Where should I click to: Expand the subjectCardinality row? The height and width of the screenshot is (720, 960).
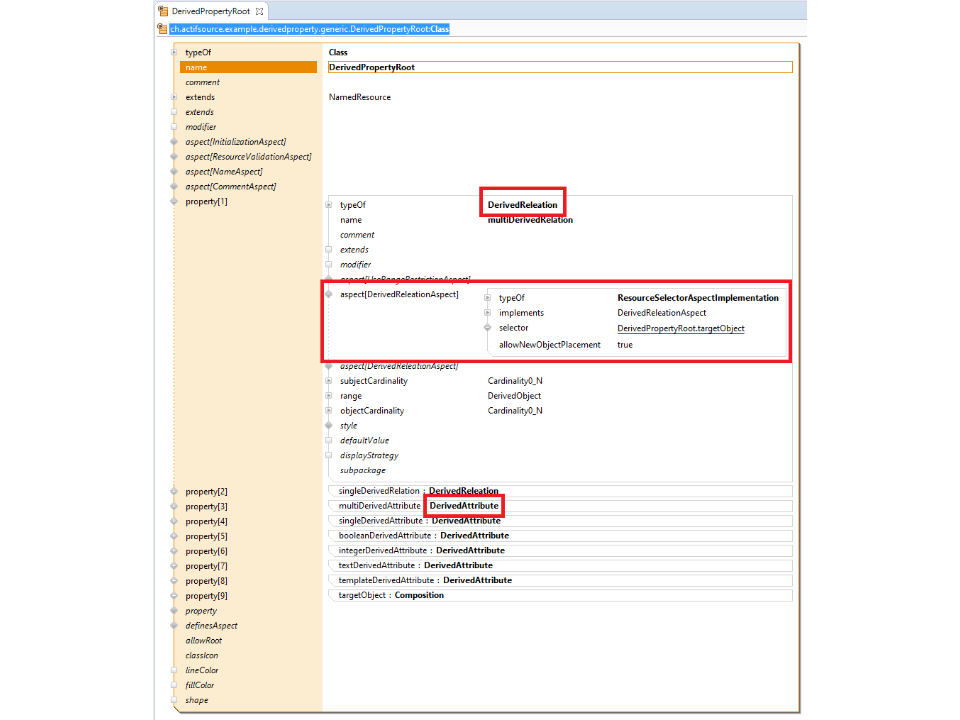pyautogui.click(x=328, y=381)
